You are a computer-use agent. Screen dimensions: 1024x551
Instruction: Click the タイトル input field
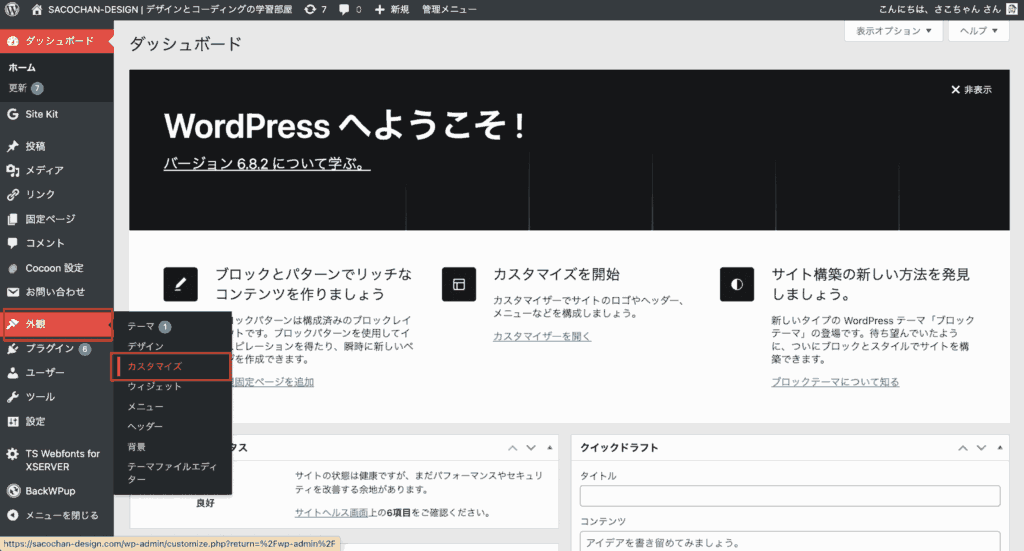click(x=790, y=496)
